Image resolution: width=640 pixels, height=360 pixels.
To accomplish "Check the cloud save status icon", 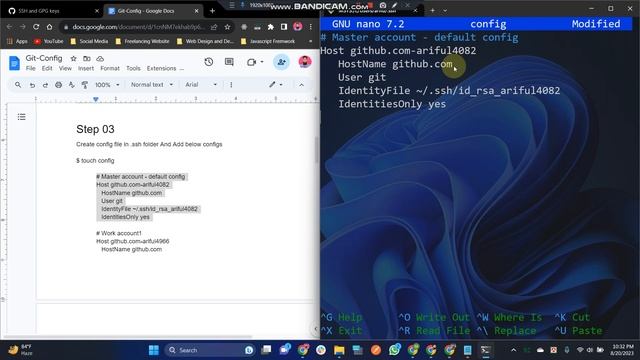I will click(100, 59).
